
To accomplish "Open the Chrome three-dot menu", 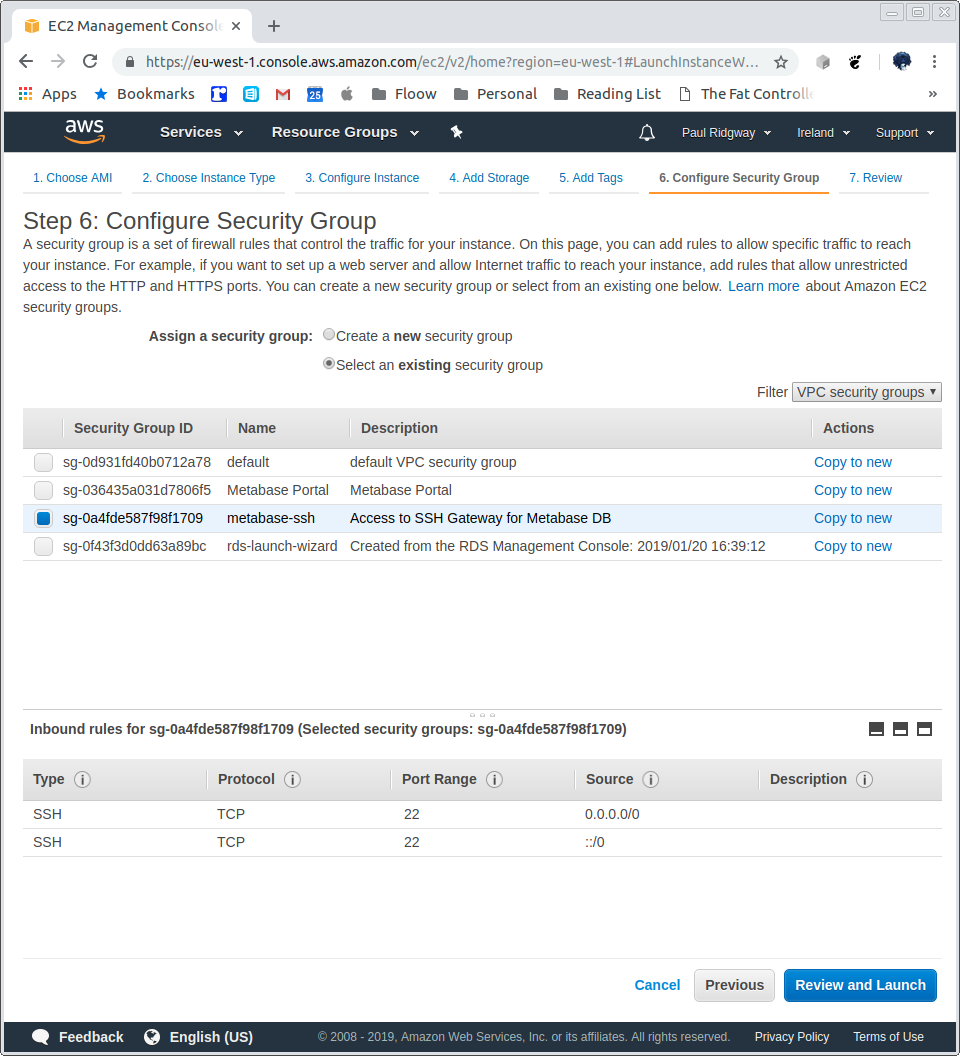I will click(x=934, y=62).
